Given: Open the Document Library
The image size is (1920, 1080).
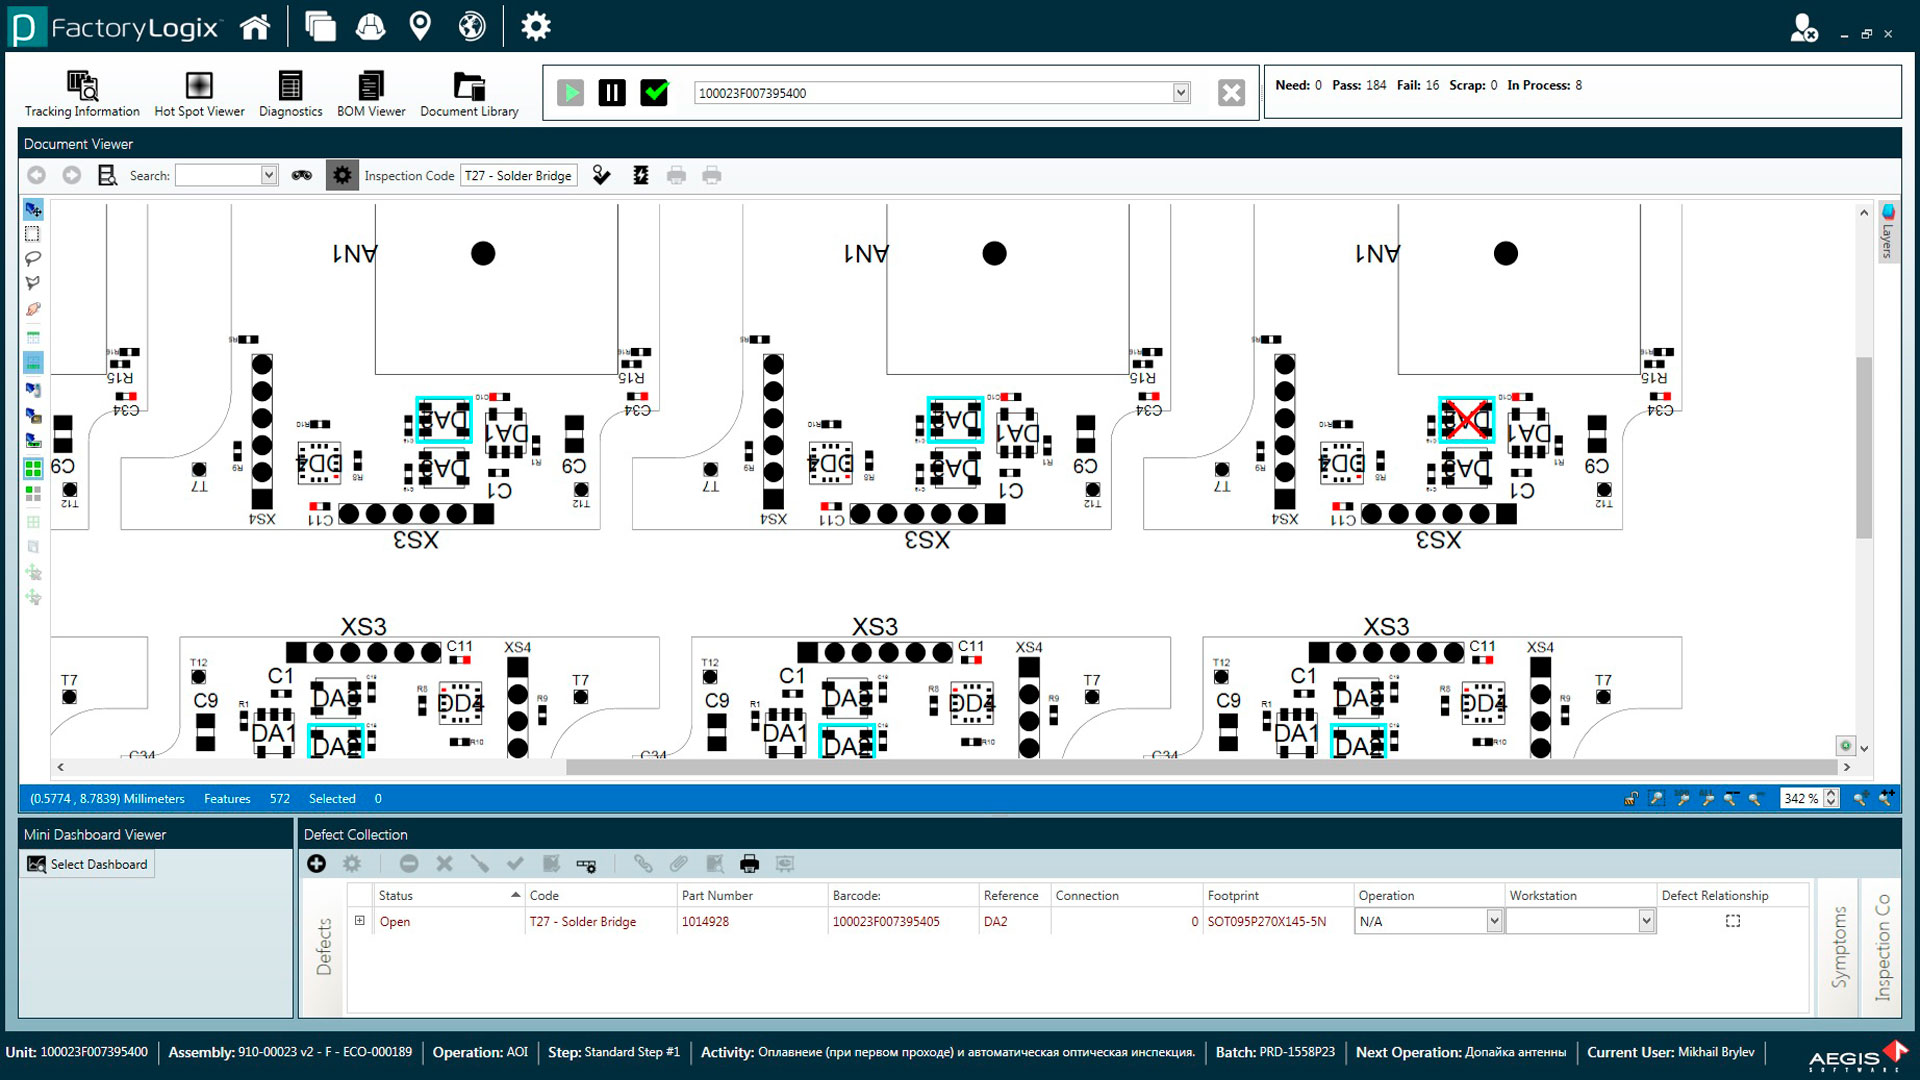Looking at the screenshot, I should tap(469, 94).
